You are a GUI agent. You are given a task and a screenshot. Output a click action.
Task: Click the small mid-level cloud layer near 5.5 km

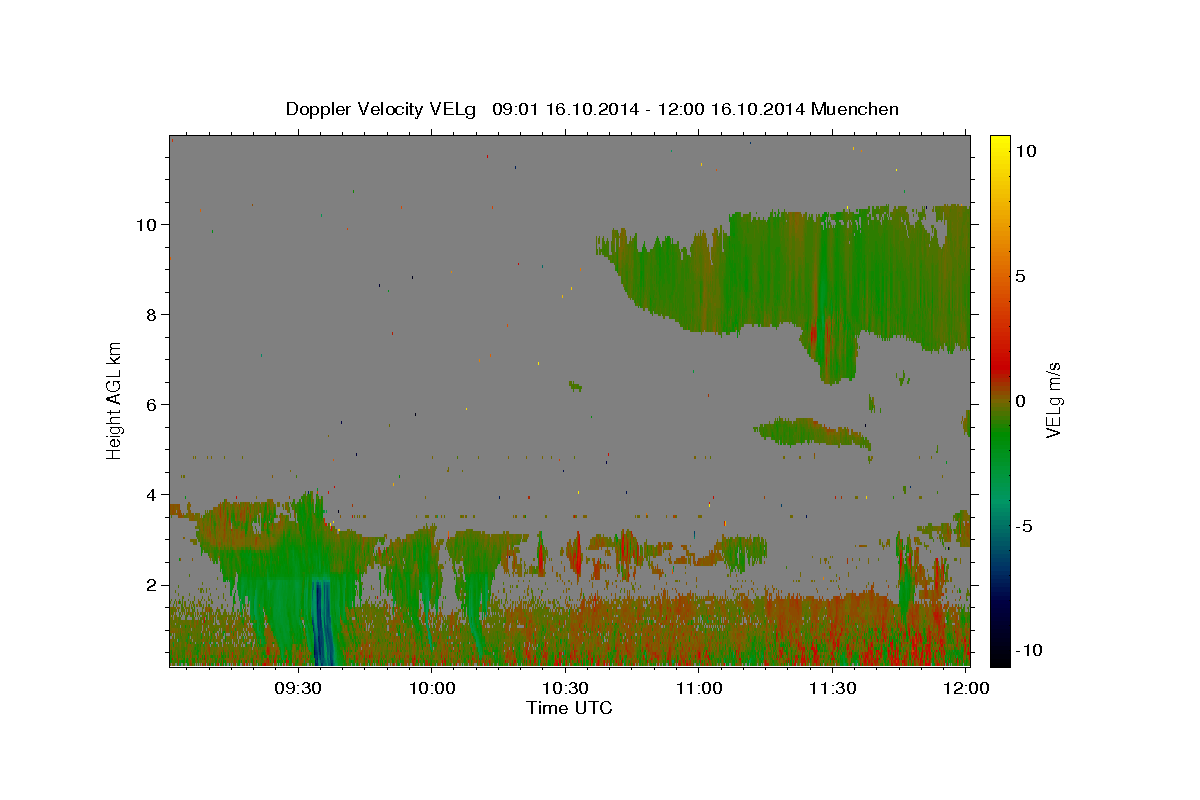point(812,433)
